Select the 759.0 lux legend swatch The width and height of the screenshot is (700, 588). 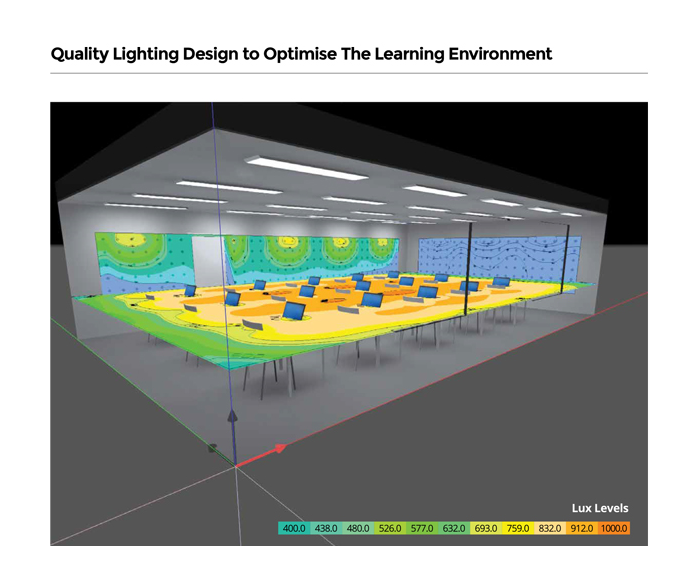tap(517, 528)
